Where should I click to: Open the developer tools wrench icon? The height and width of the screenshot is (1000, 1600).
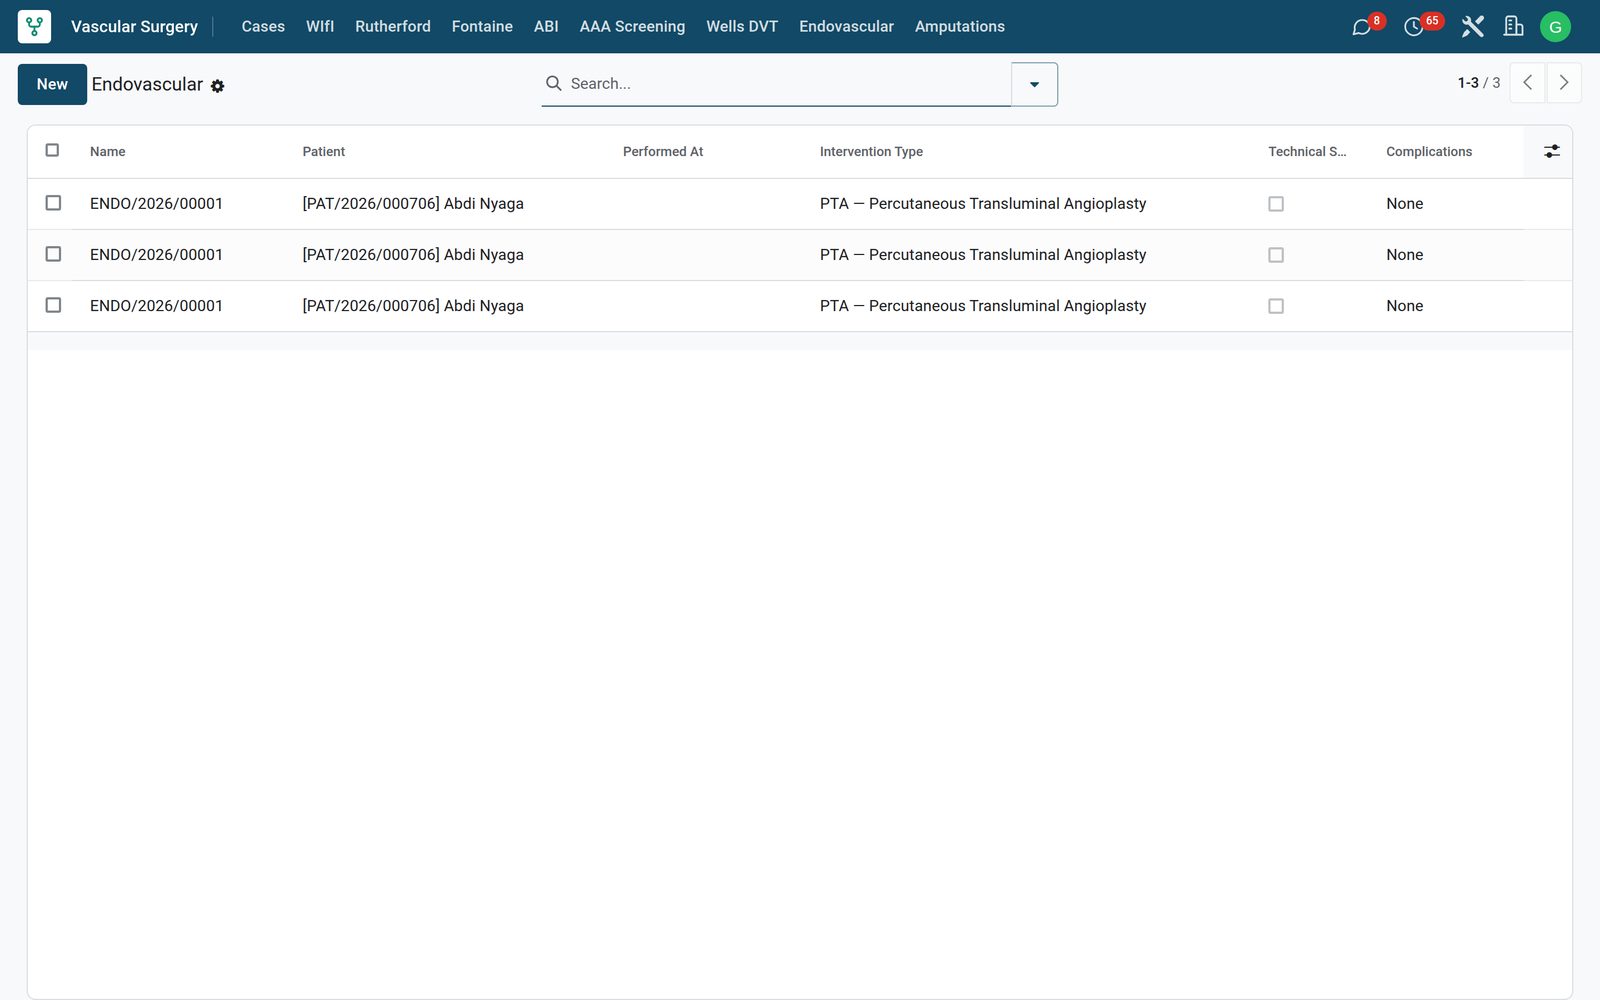[x=1472, y=27]
